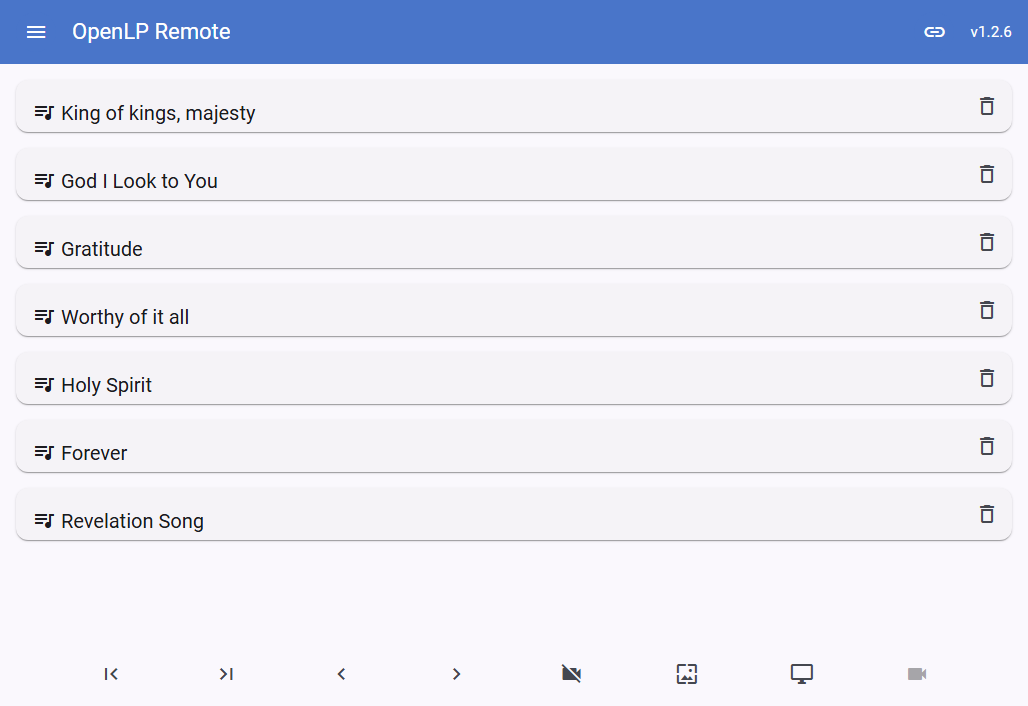Select the Gratitude service item
The image size is (1028, 706).
(x=102, y=249)
